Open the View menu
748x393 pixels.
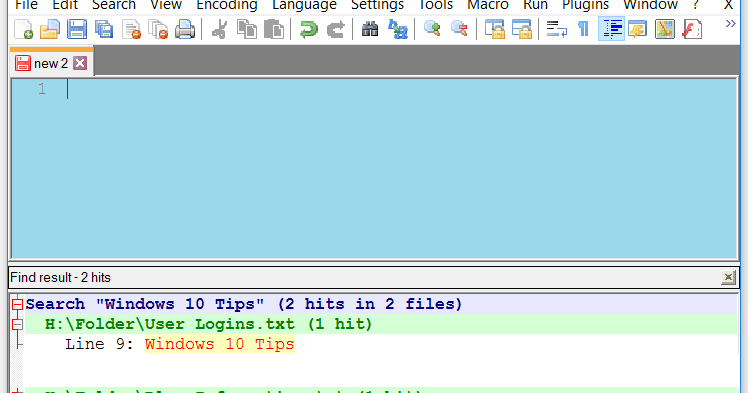pos(166,5)
